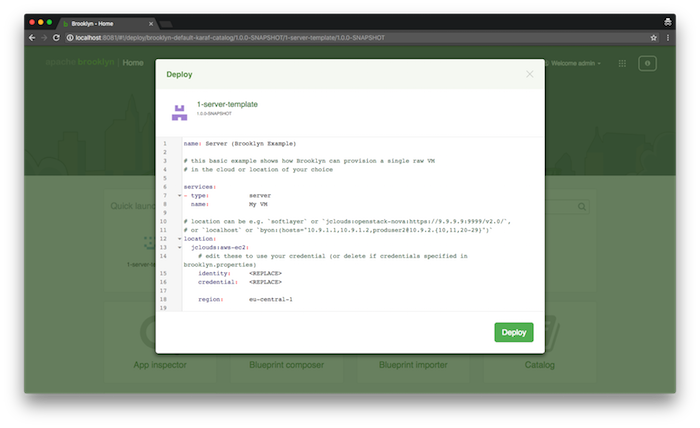
Task: Close the Deploy dialog with the X
Action: point(530,73)
